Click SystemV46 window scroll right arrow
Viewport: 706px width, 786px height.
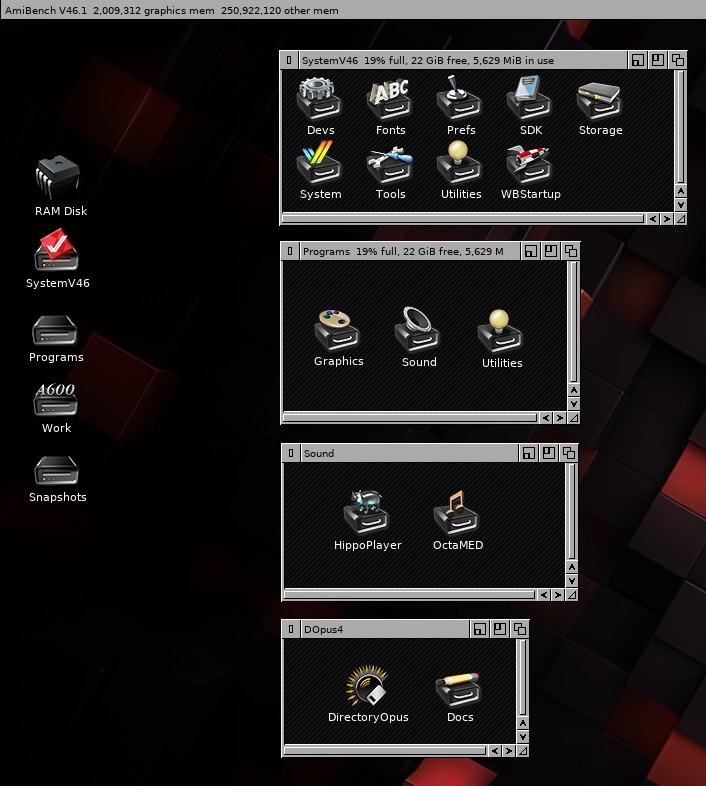pyautogui.click(x=666, y=219)
